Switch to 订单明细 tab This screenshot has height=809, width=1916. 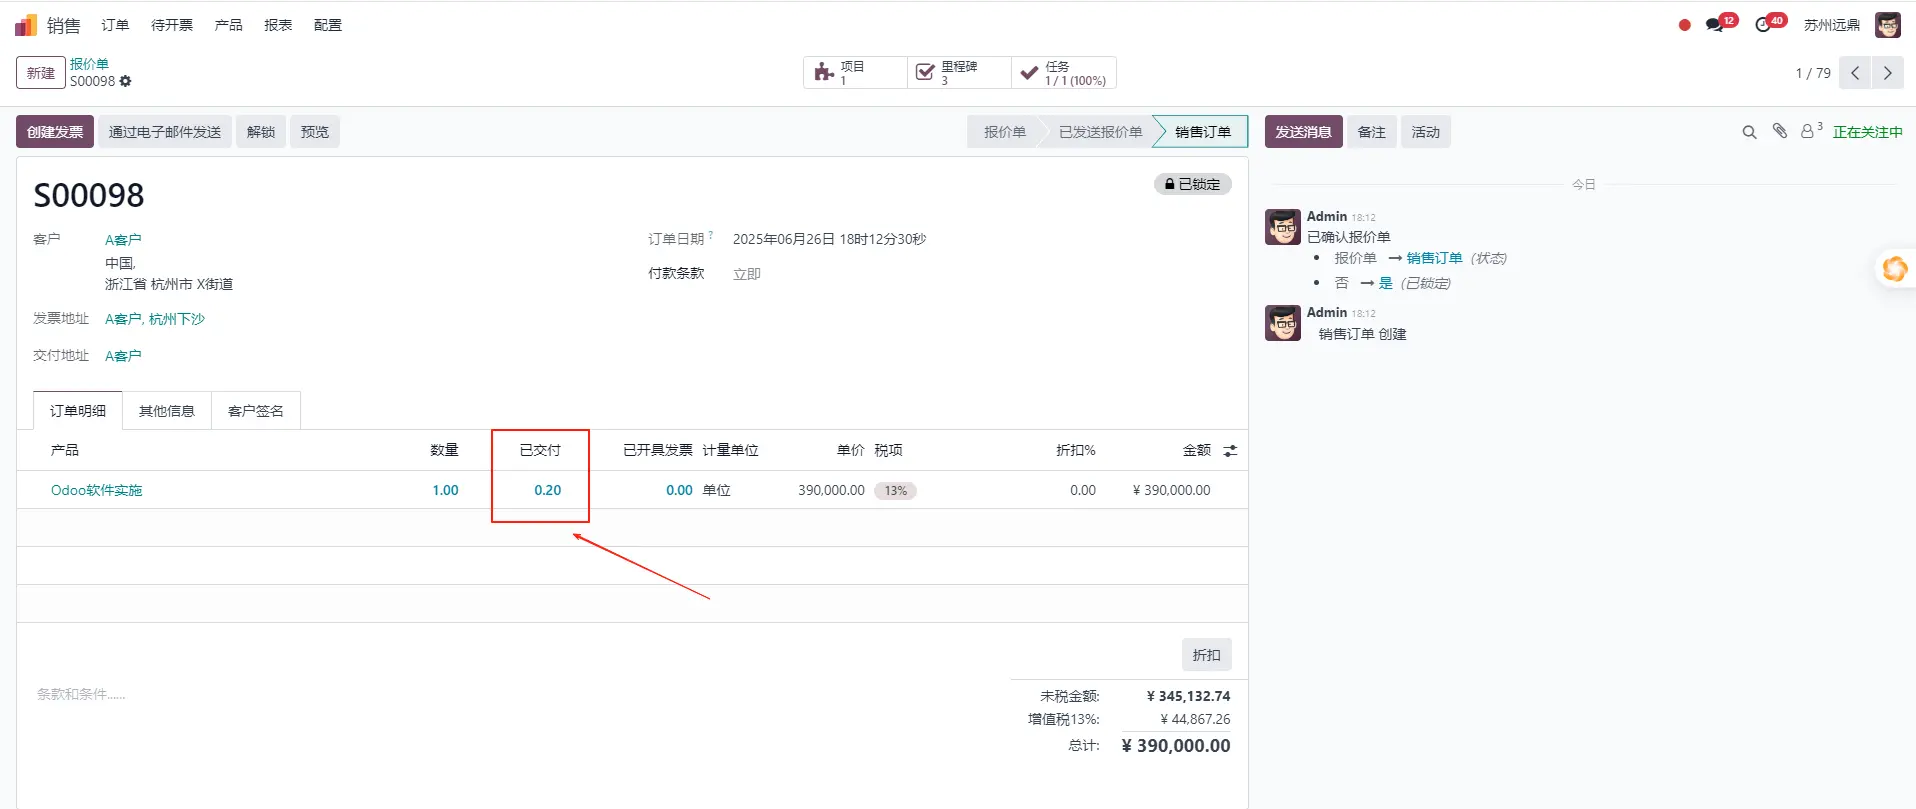pyautogui.click(x=78, y=411)
